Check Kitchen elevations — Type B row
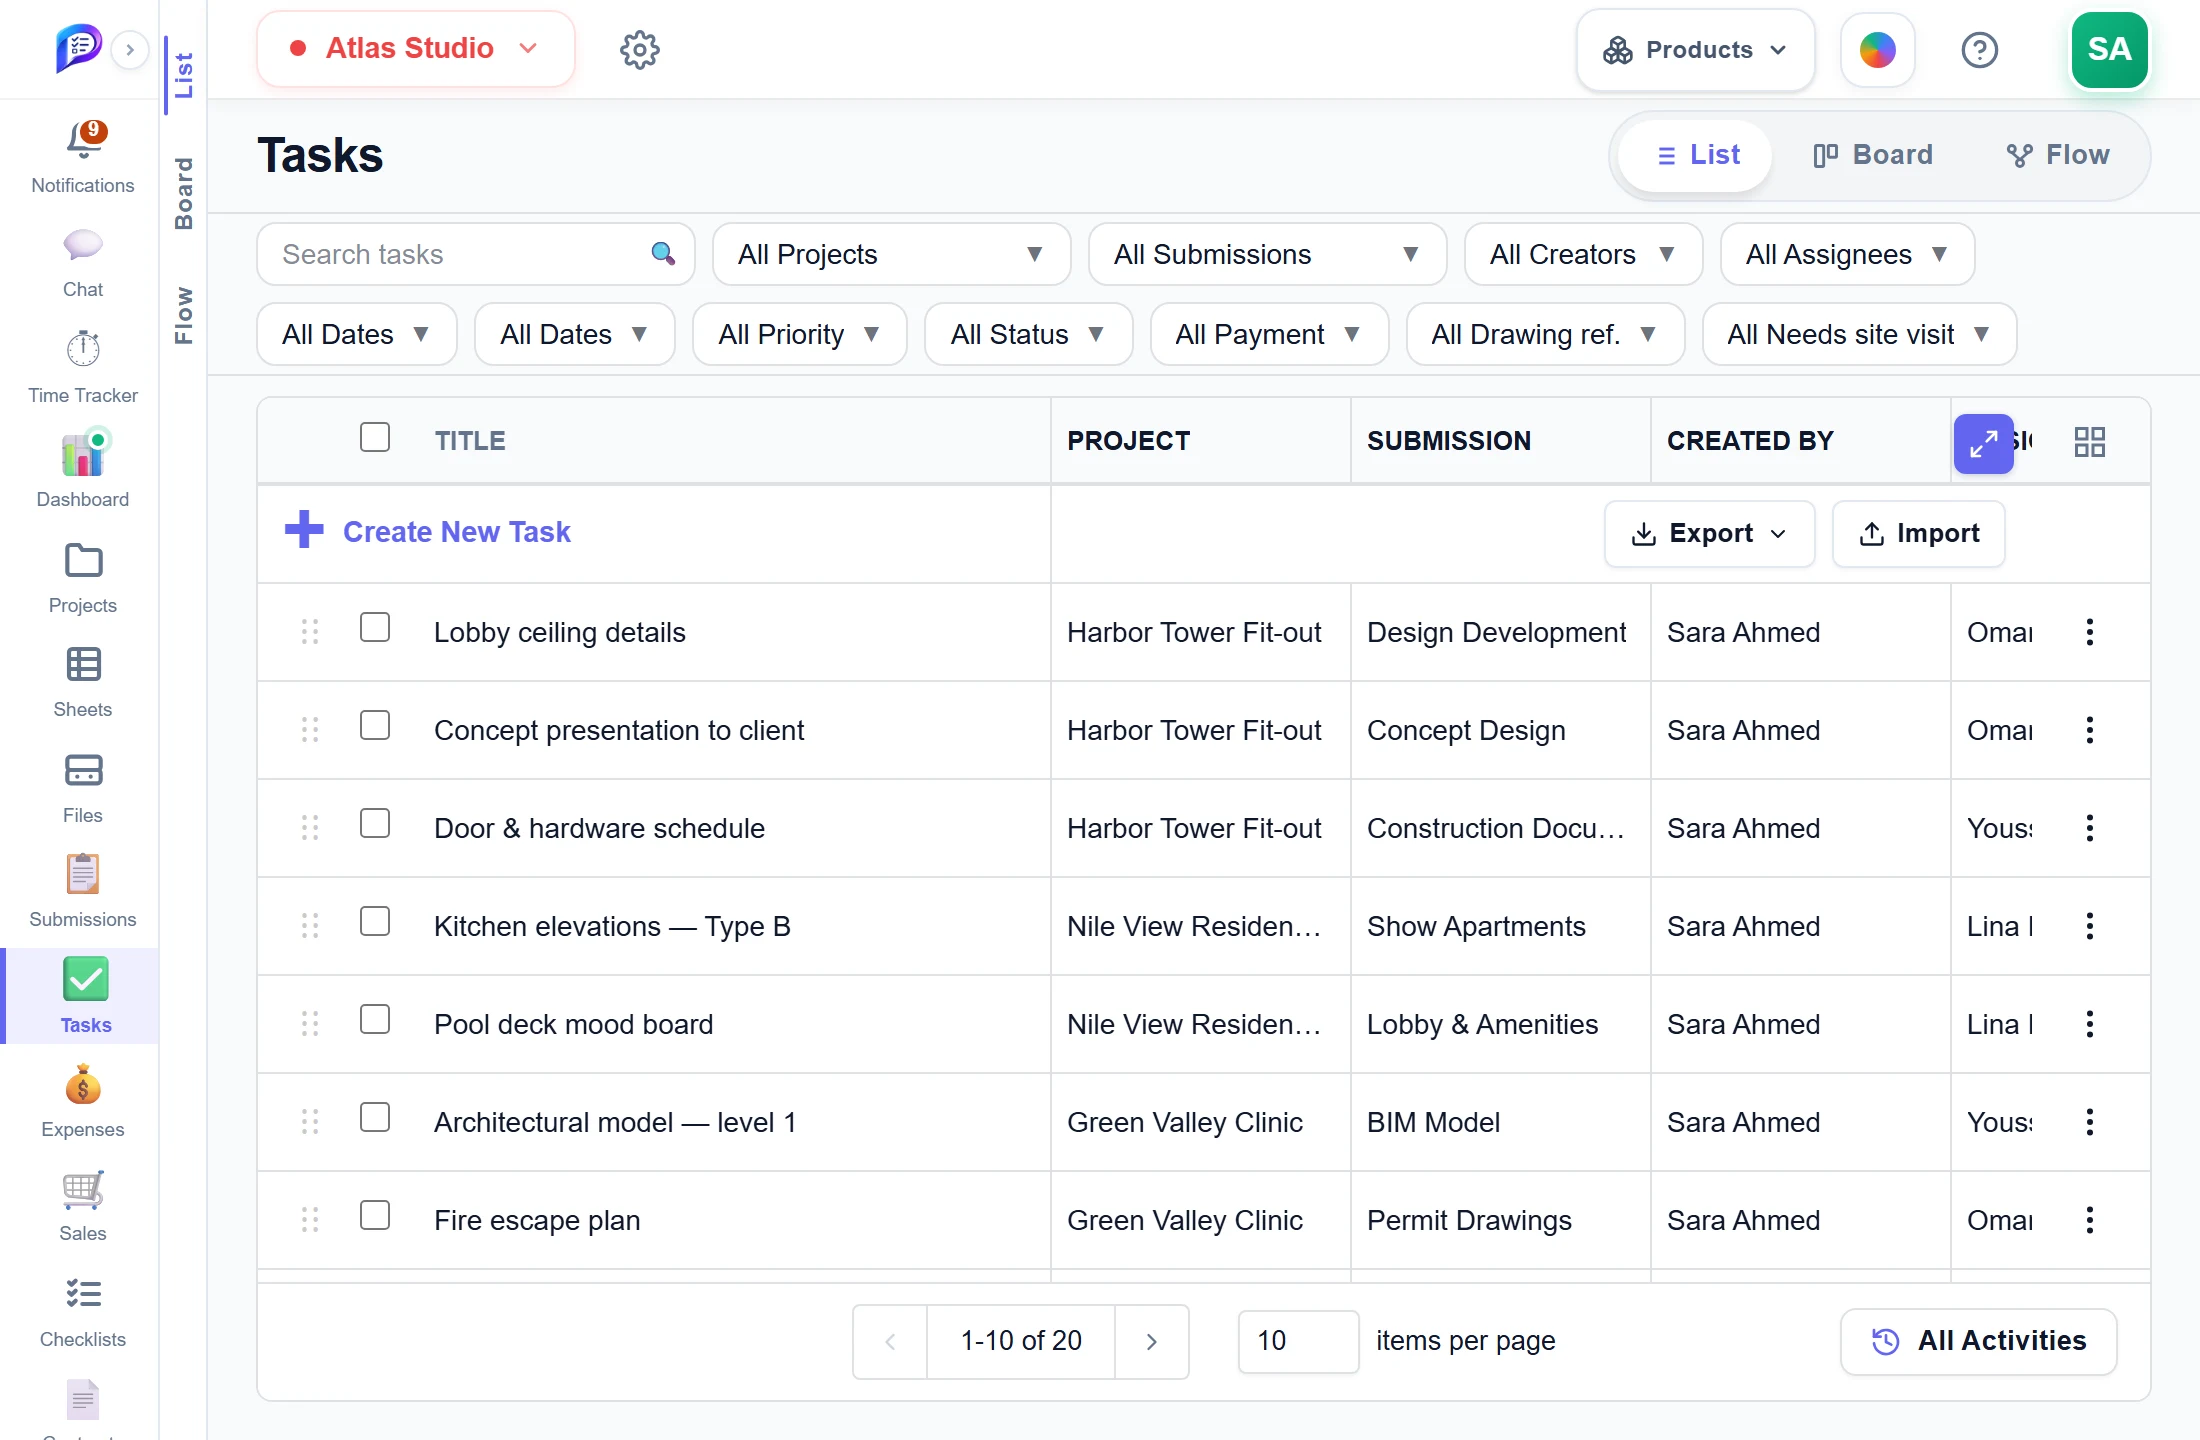 point(375,922)
